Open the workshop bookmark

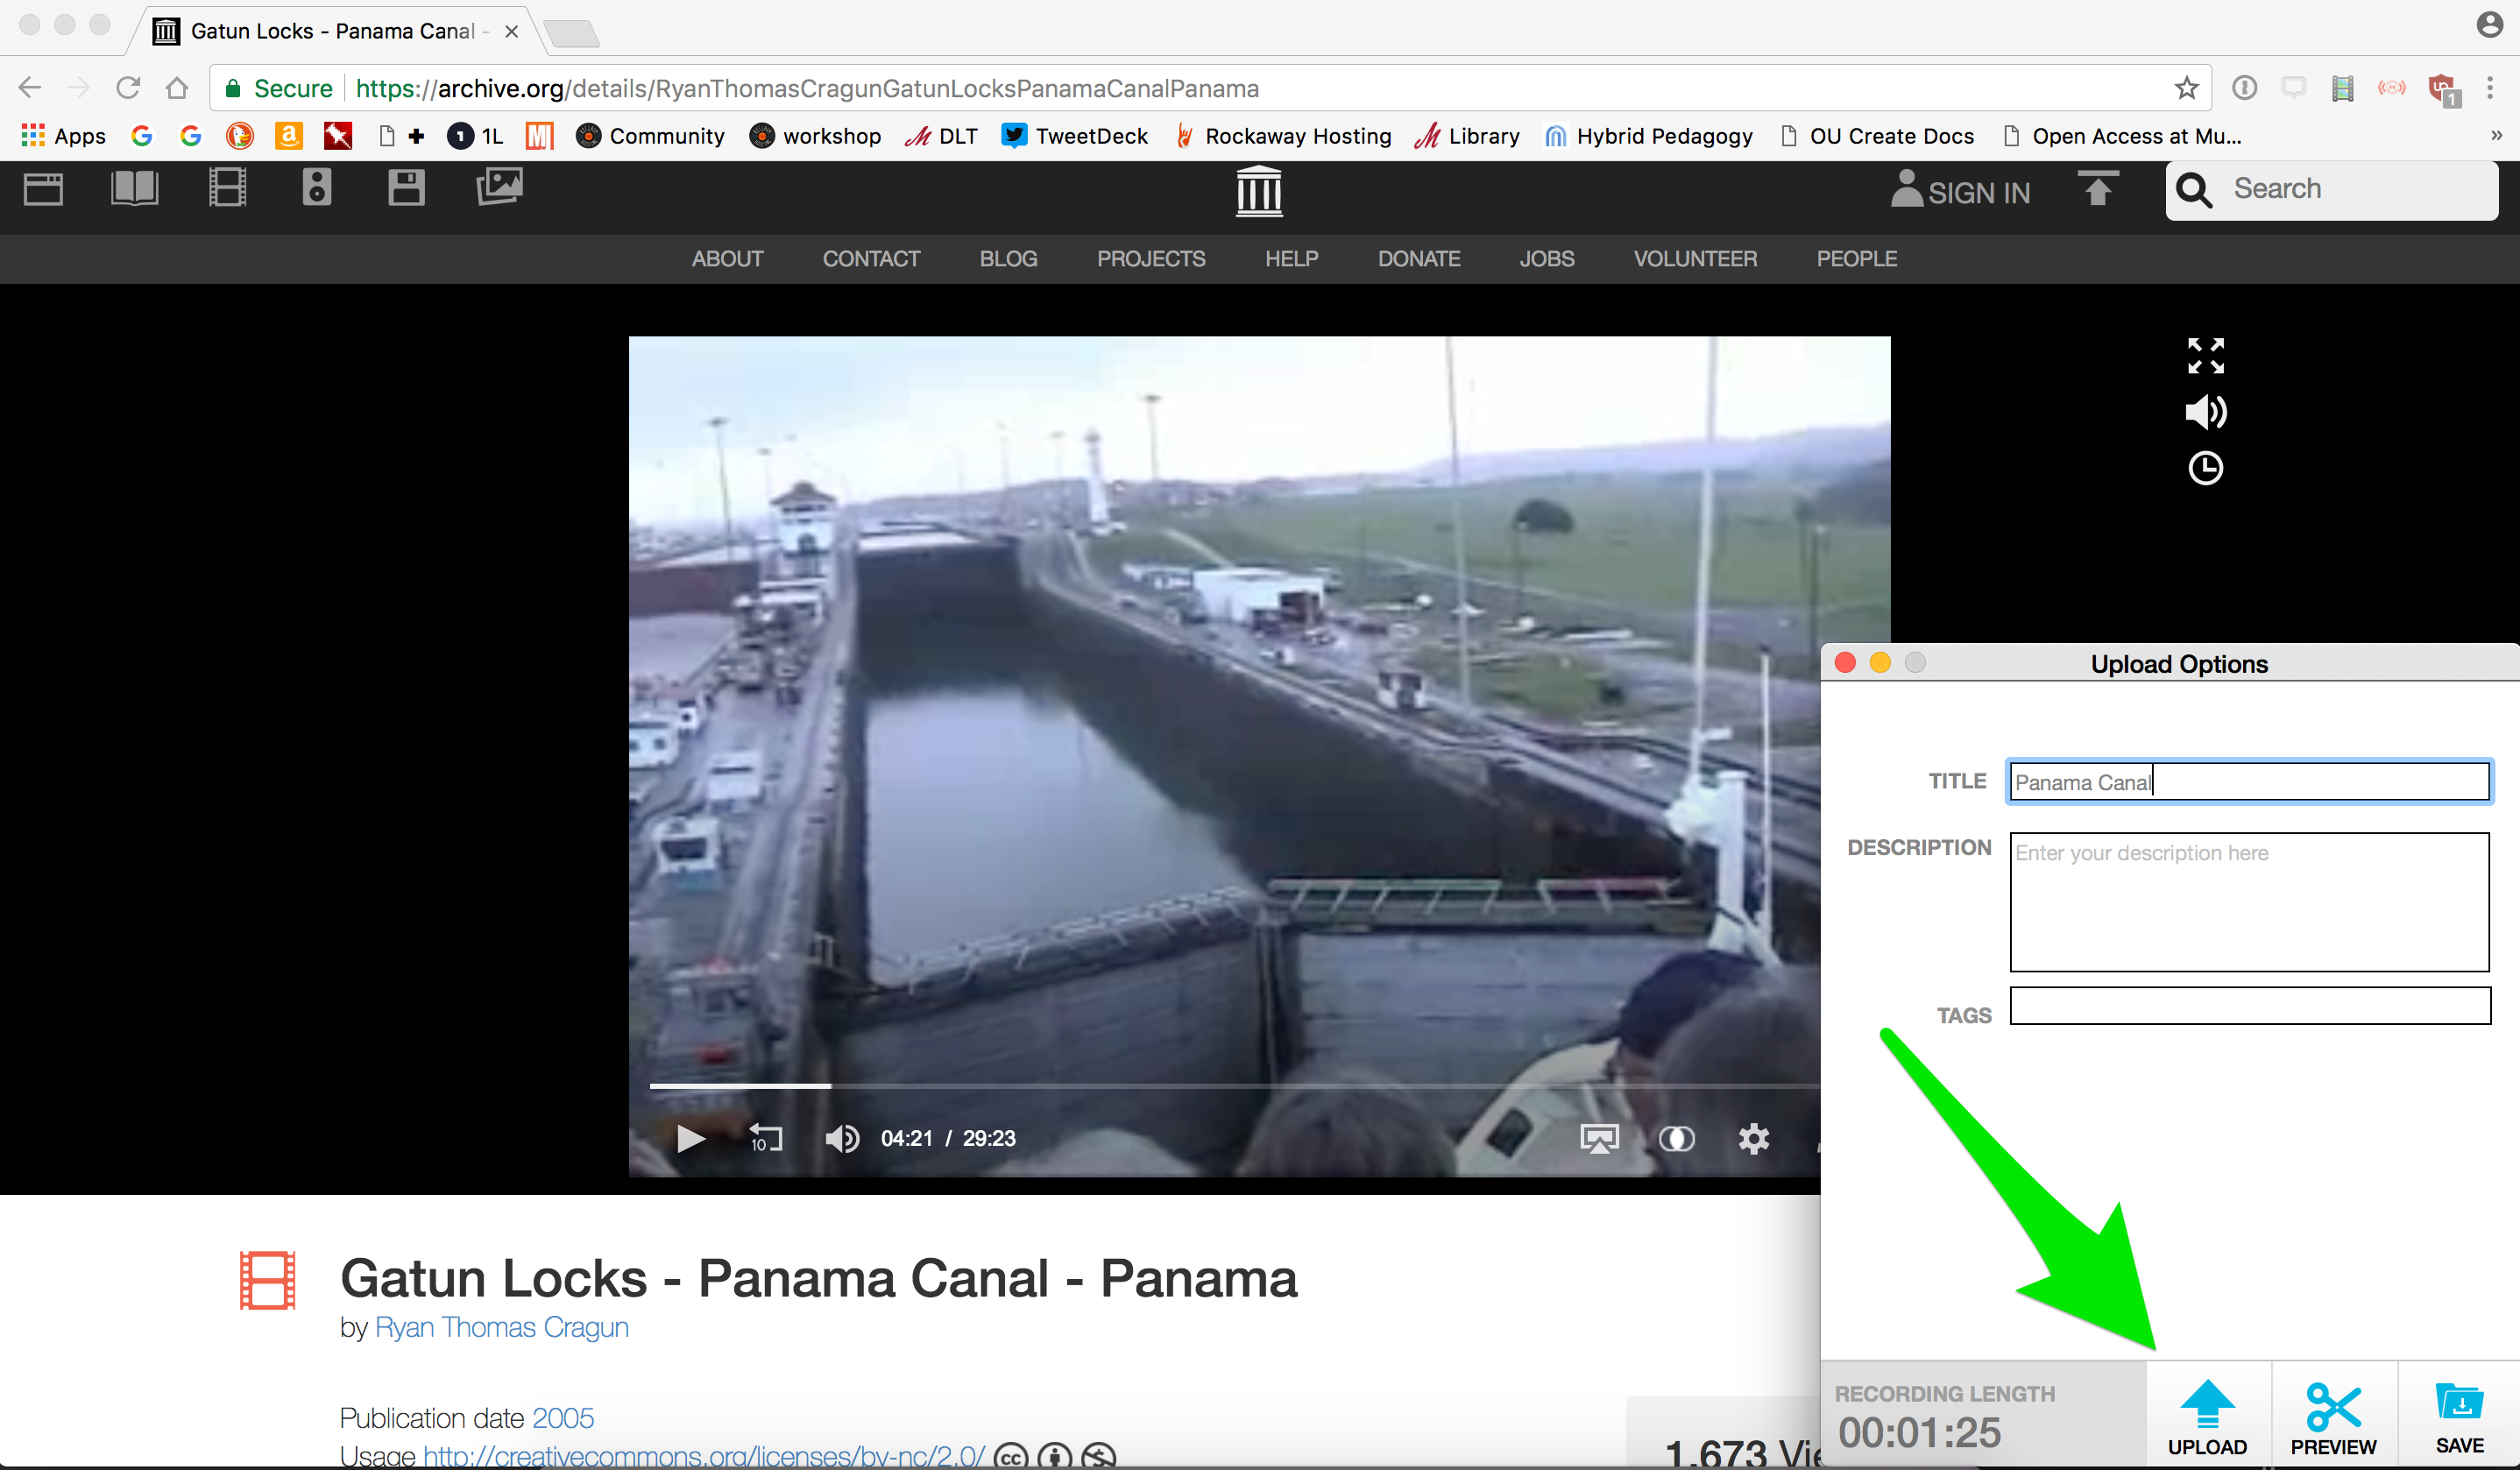815,136
